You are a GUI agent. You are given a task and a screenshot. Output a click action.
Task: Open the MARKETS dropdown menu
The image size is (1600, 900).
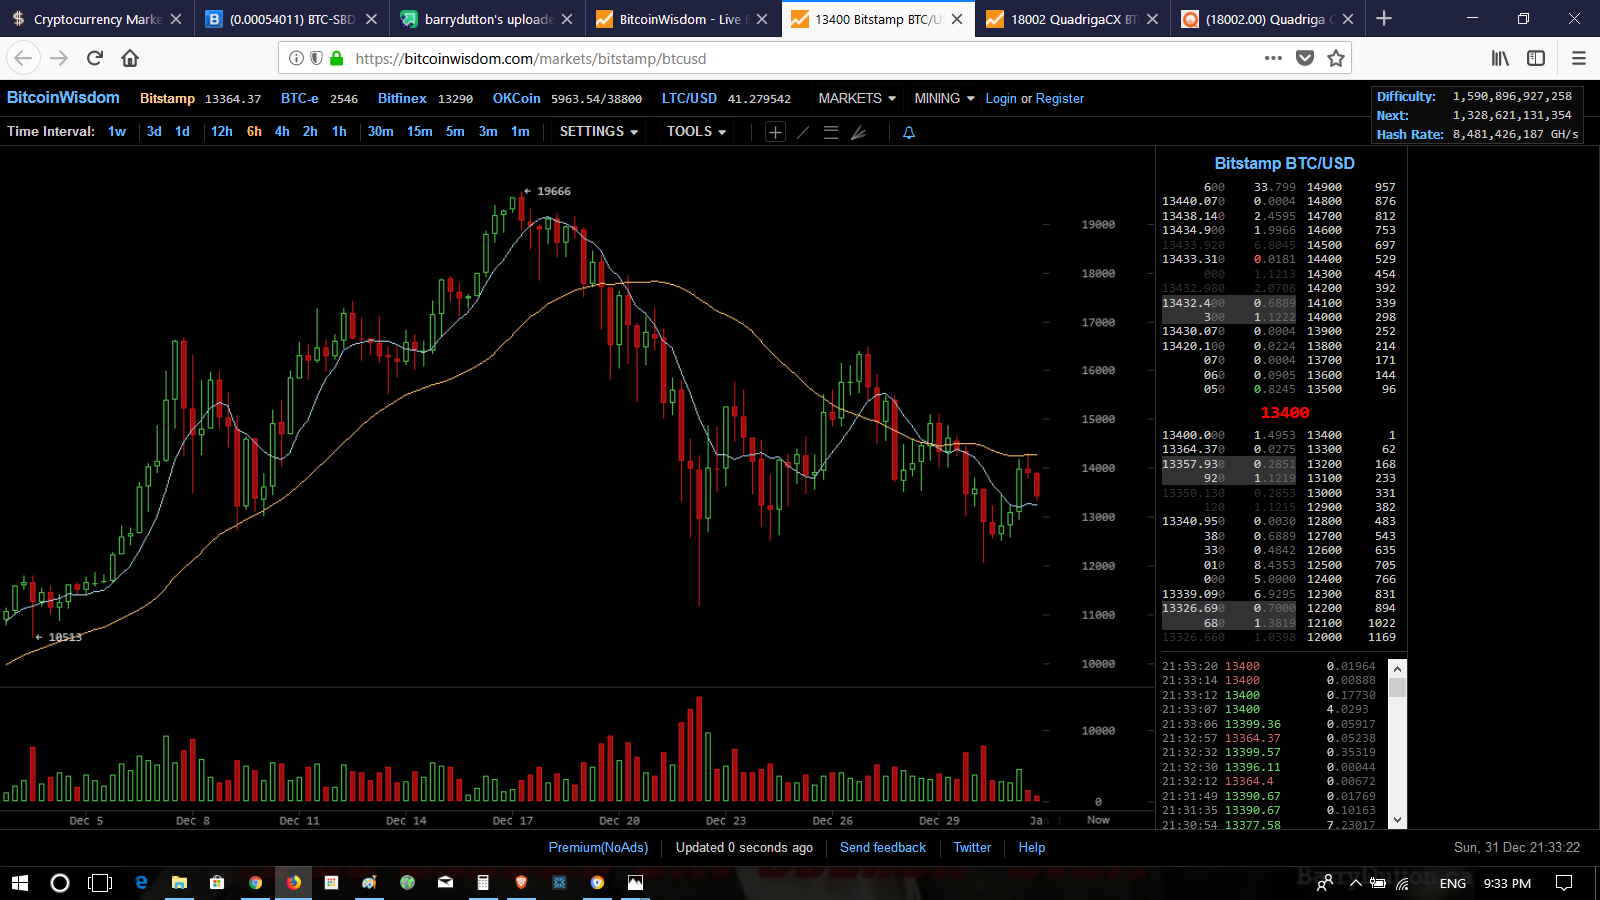coord(857,98)
